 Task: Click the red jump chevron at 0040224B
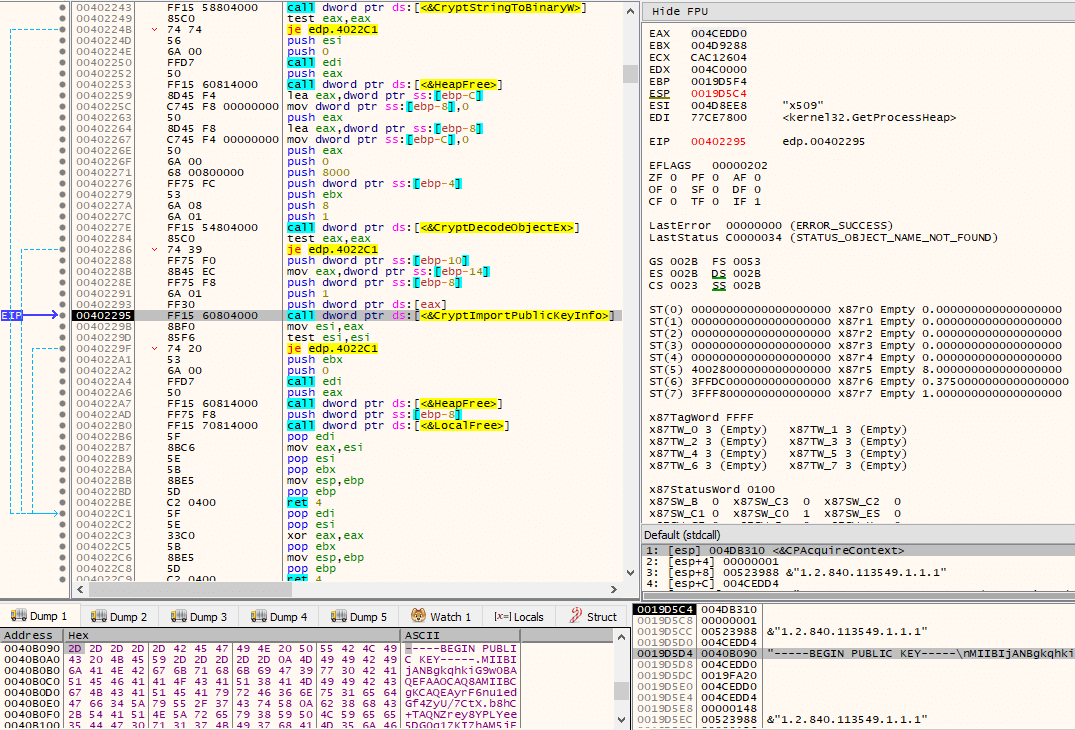point(154,29)
